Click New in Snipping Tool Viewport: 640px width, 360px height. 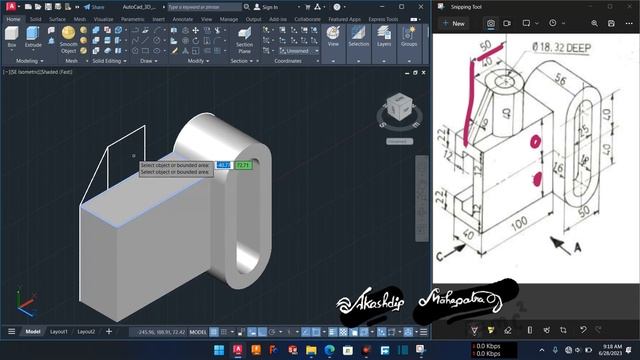454,24
